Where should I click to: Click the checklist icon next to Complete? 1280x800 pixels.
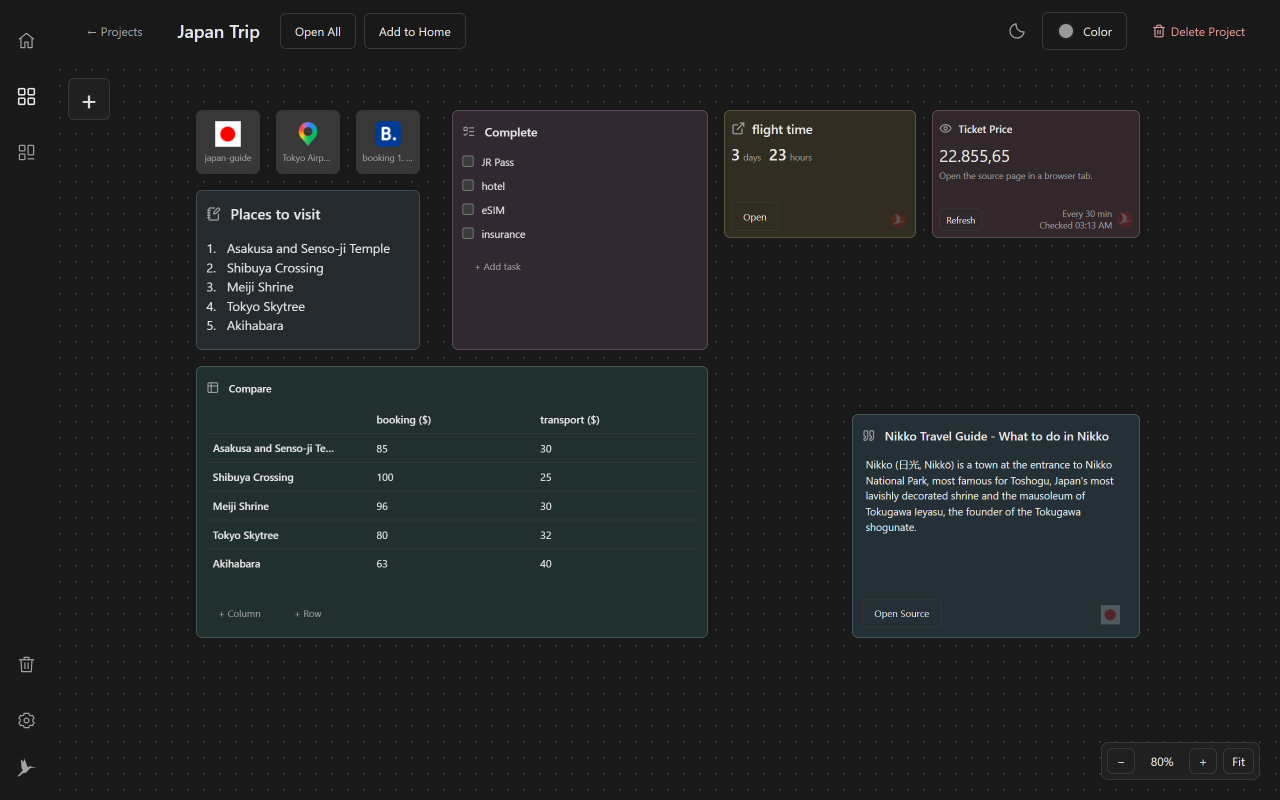[468, 132]
